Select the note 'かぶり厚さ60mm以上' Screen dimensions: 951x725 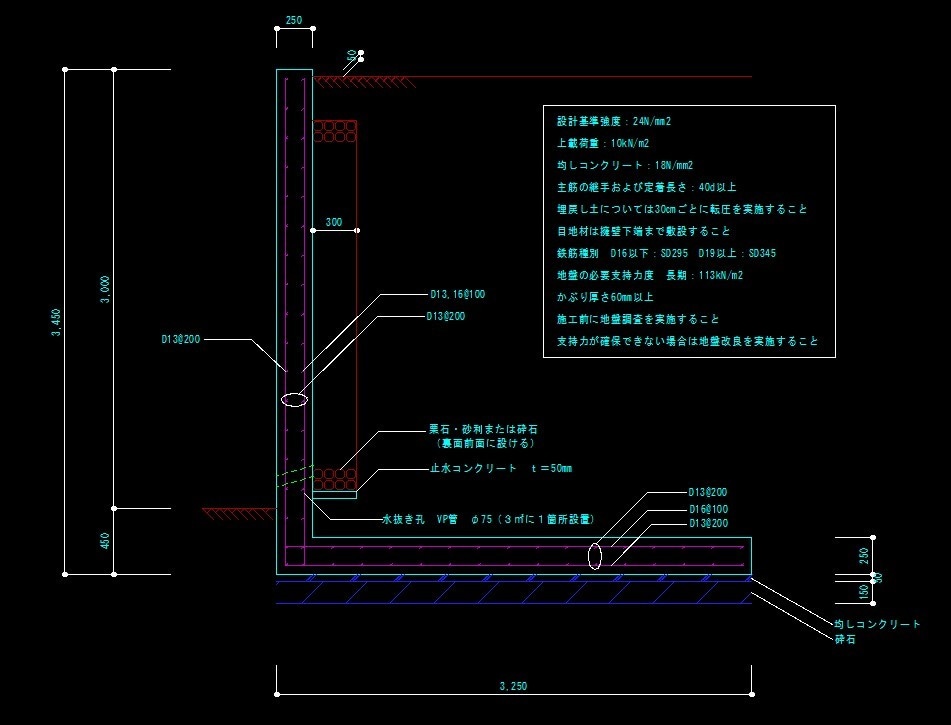pos(605,297)
